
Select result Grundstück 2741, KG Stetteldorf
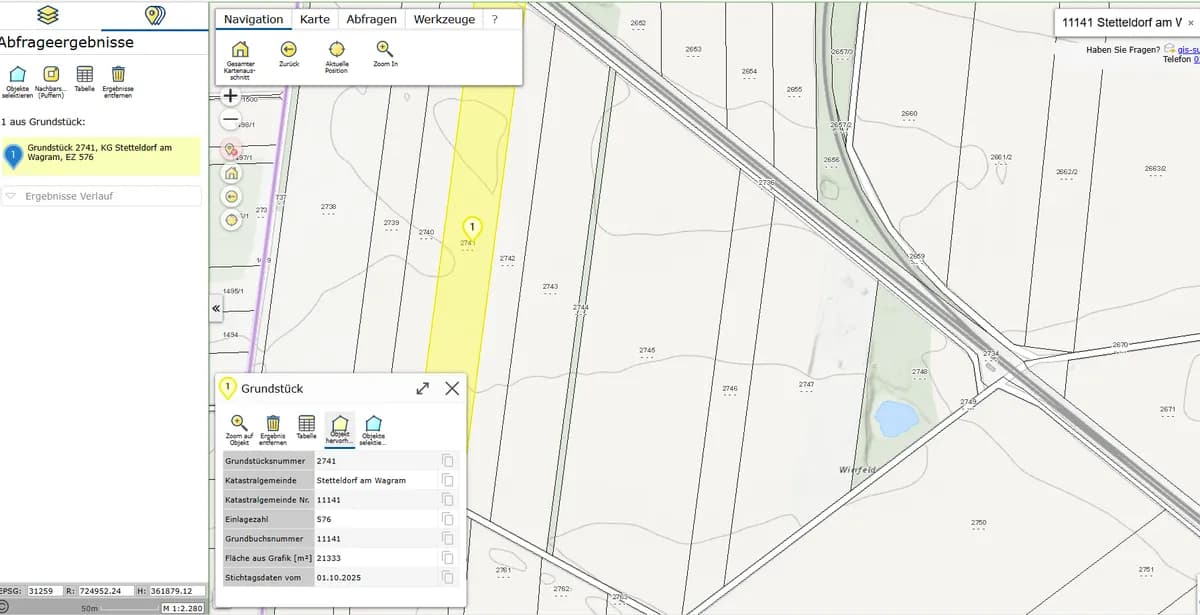coord(100,156)
